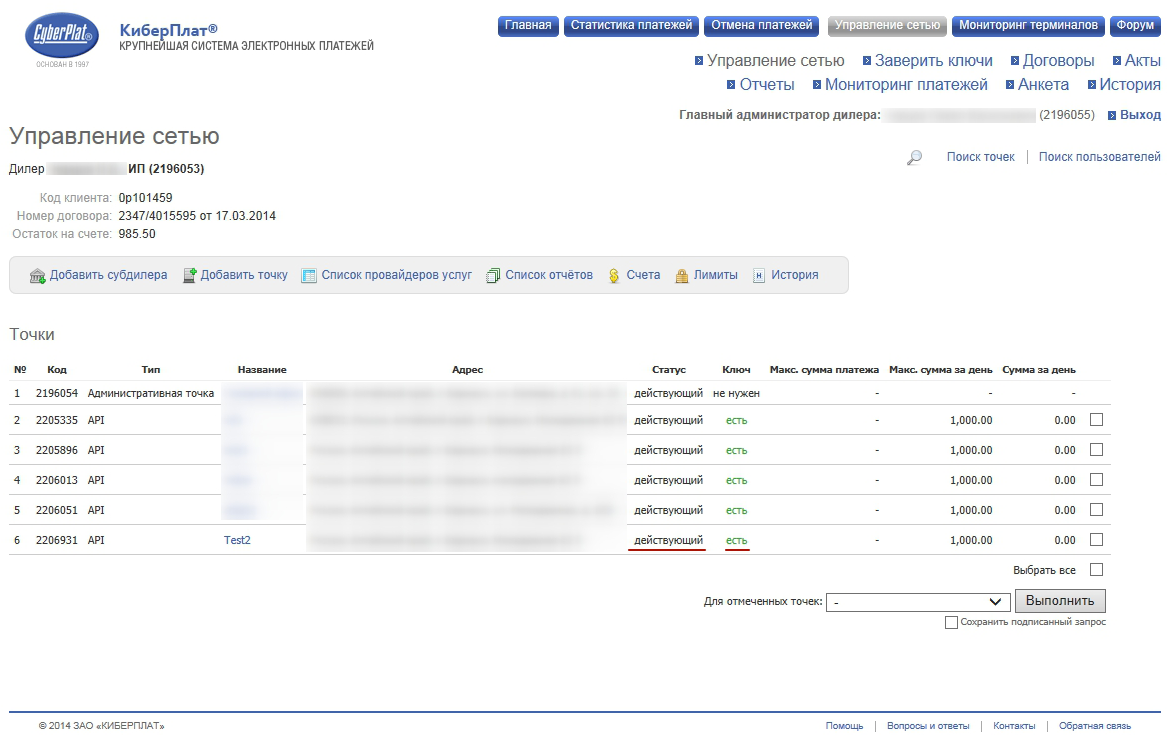This screenshot has height=740, width=1170.
Task: Enable Сохранить подписанный запрос checkbox
Action: pos(951,622)
